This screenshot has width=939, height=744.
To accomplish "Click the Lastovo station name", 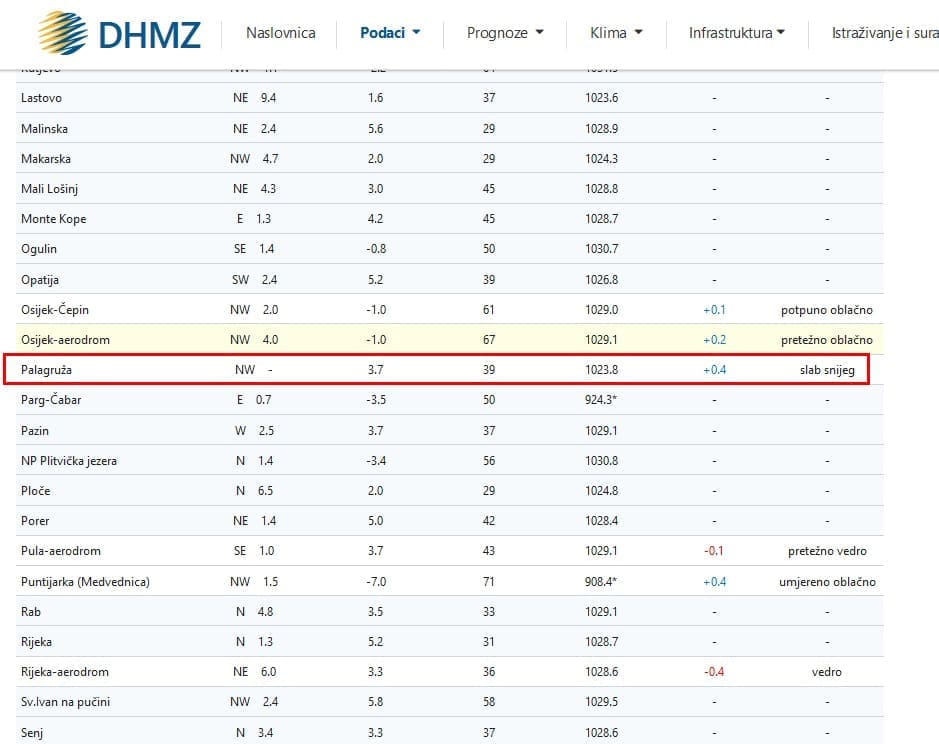I will click(x=43, y=98).
